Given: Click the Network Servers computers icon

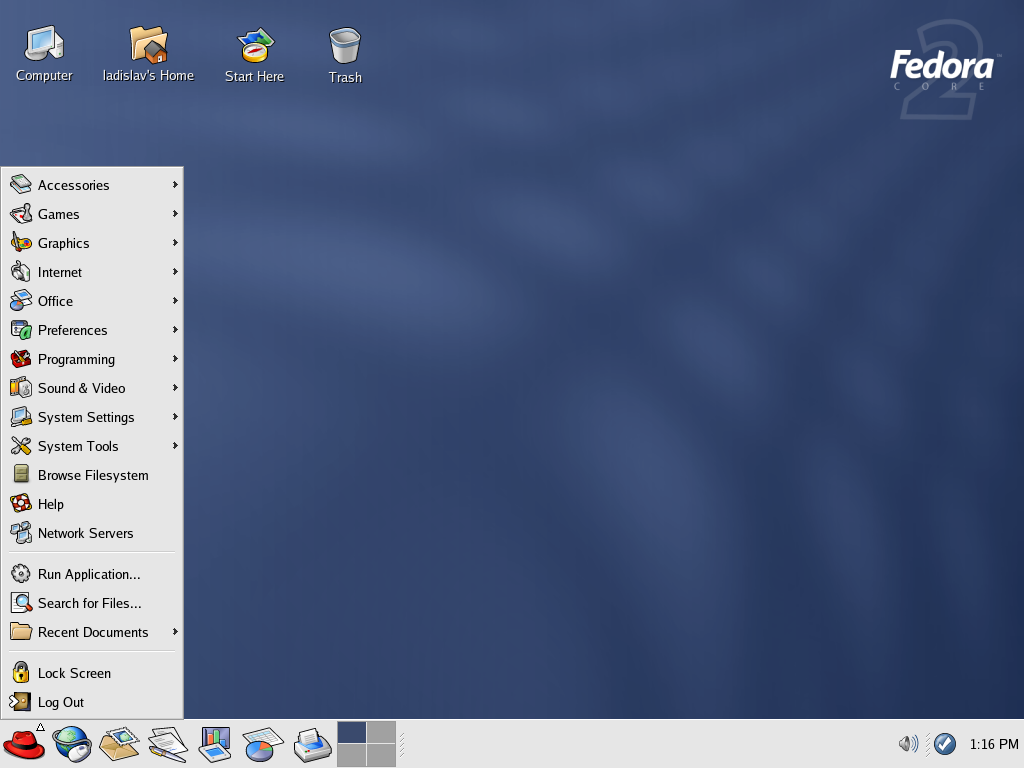Looking at the screenshot, I should 21,533.
